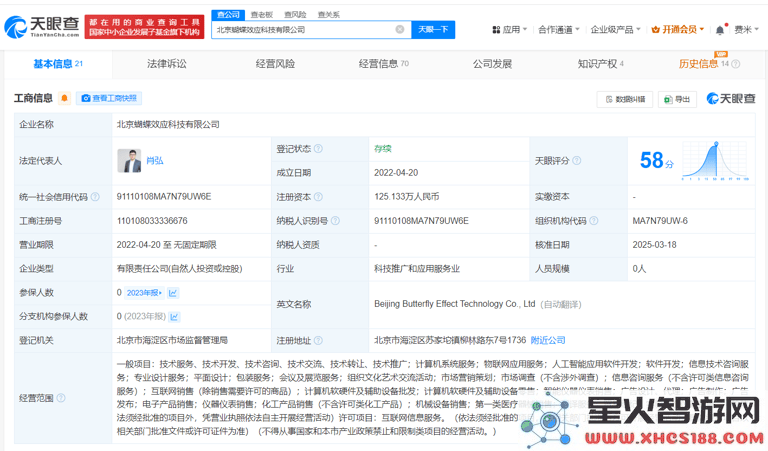Click the 存续 registration status value
The height and width of the screenshot is (451, 768).
pos(383,148)
